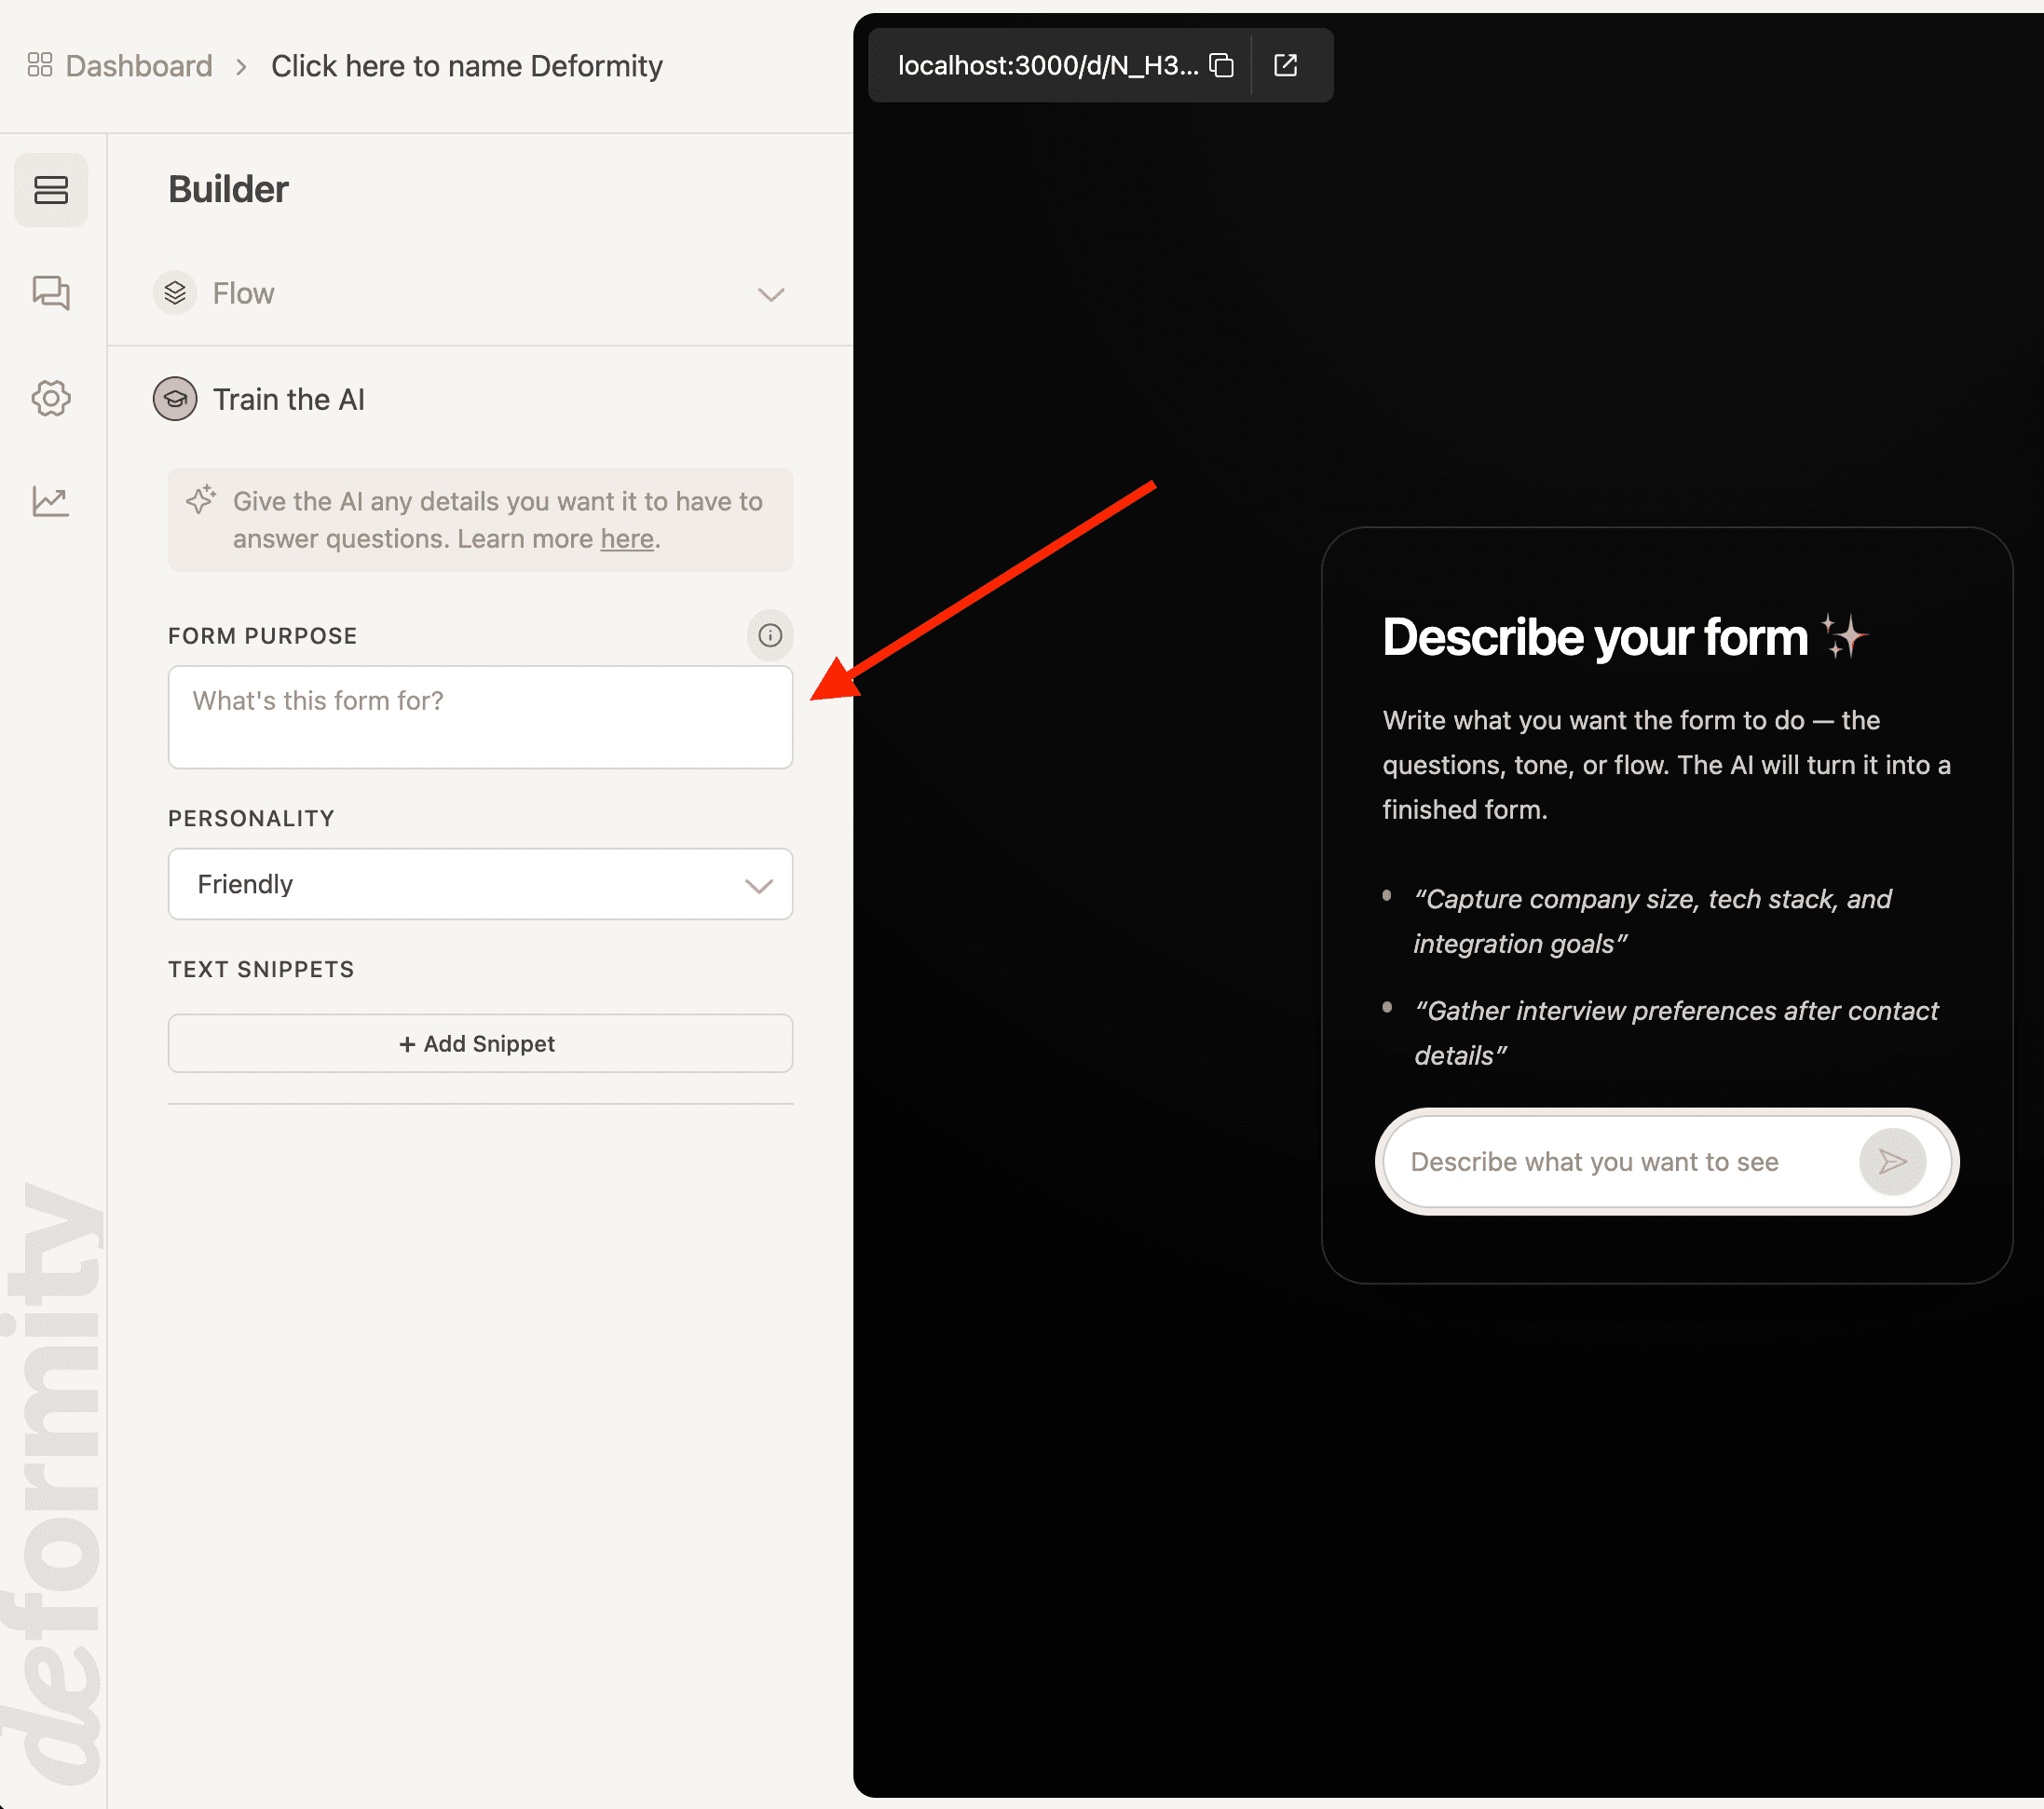Open form in new tab icon
2044x1809 pixels.
click(x=1286, y=66)
